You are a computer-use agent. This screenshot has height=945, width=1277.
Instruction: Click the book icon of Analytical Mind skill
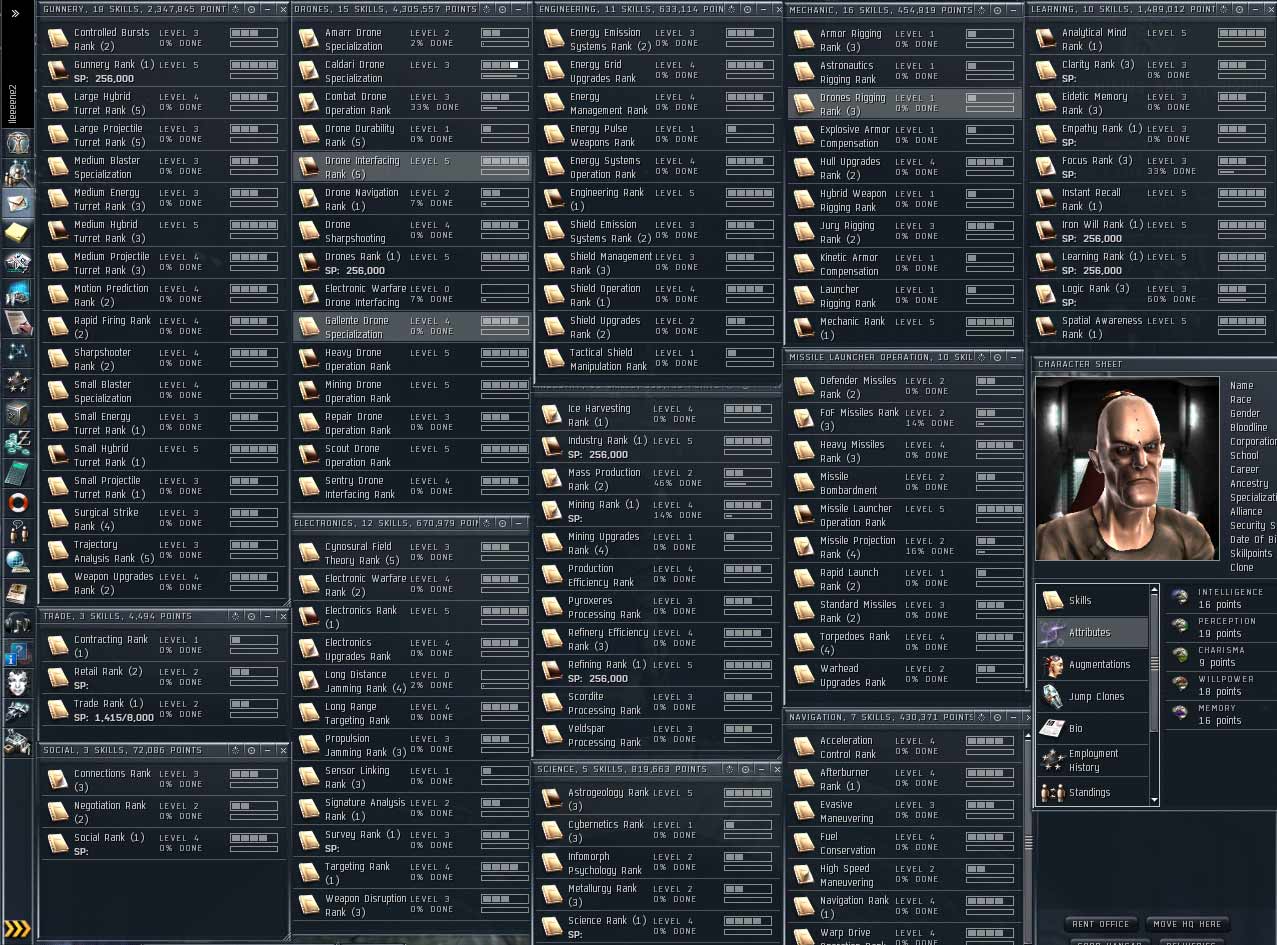[x=1046, y=39]
